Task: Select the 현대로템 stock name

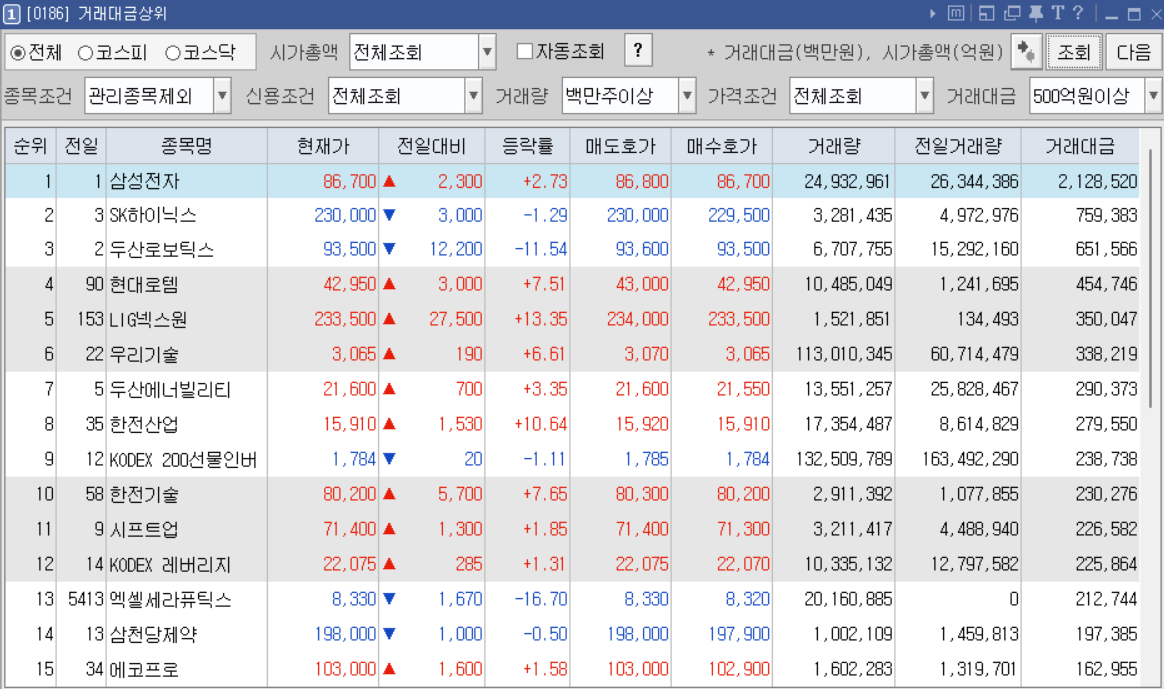Action: [x=145, y=284]
